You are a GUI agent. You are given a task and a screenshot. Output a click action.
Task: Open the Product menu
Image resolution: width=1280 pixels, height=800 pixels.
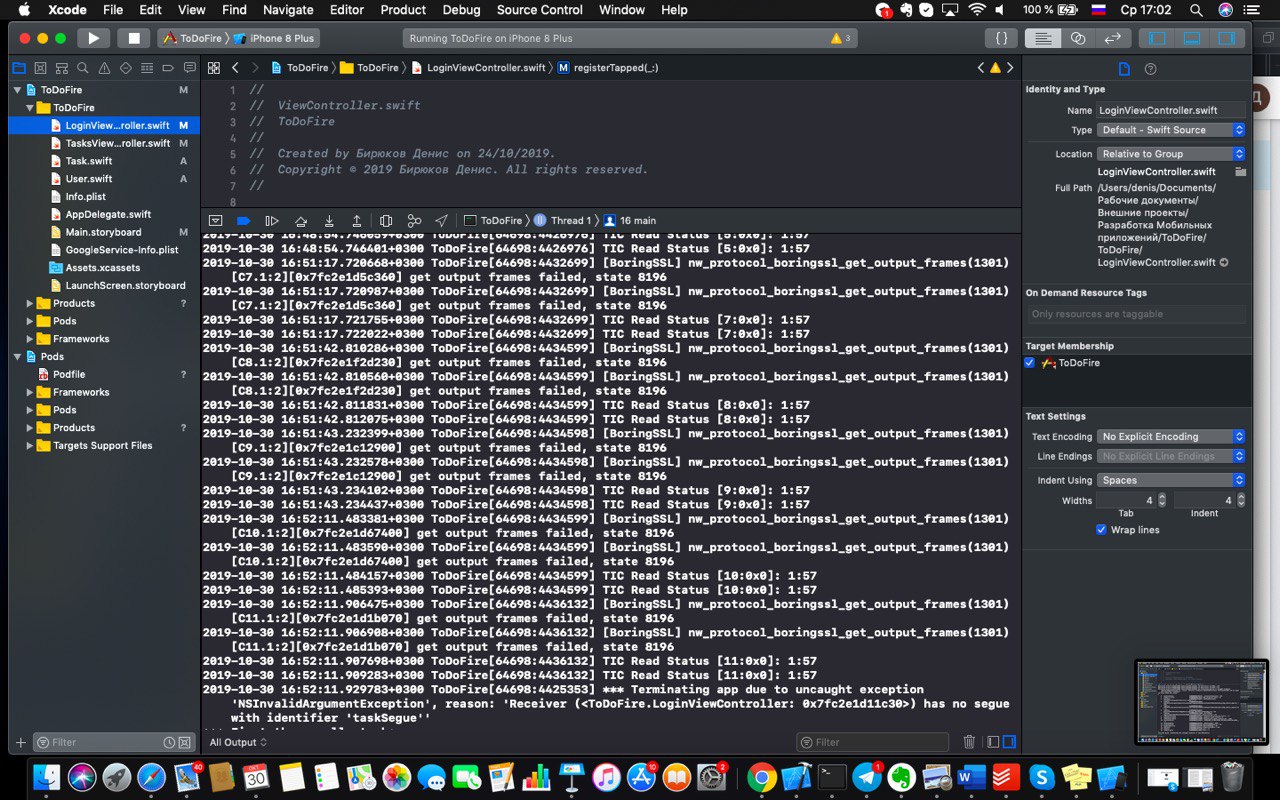403,10
